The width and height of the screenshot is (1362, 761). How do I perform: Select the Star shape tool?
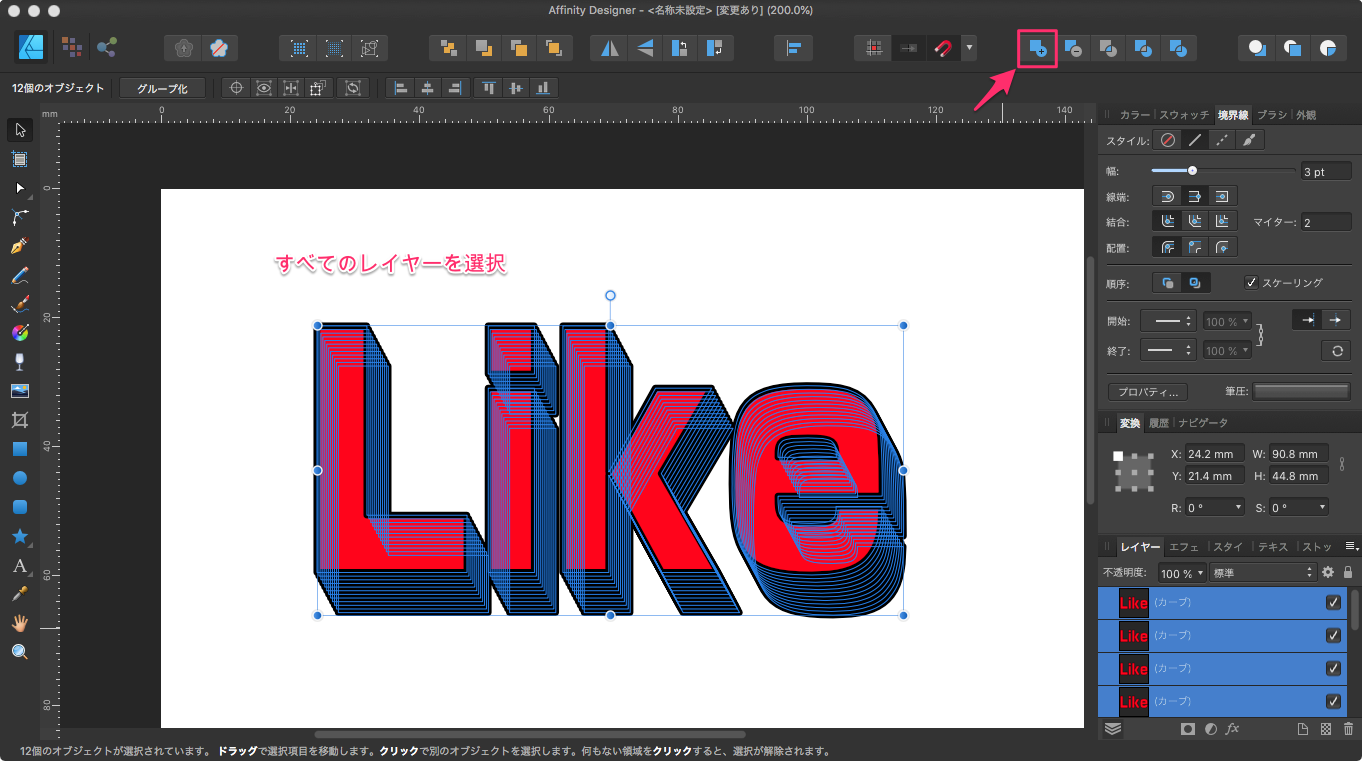(x=19, y=536)
